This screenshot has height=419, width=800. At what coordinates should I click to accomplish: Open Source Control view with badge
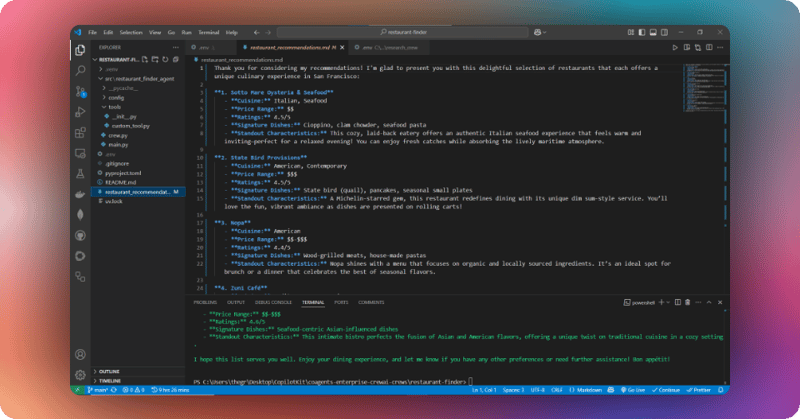pyautogui.click(x=80, y=91)
